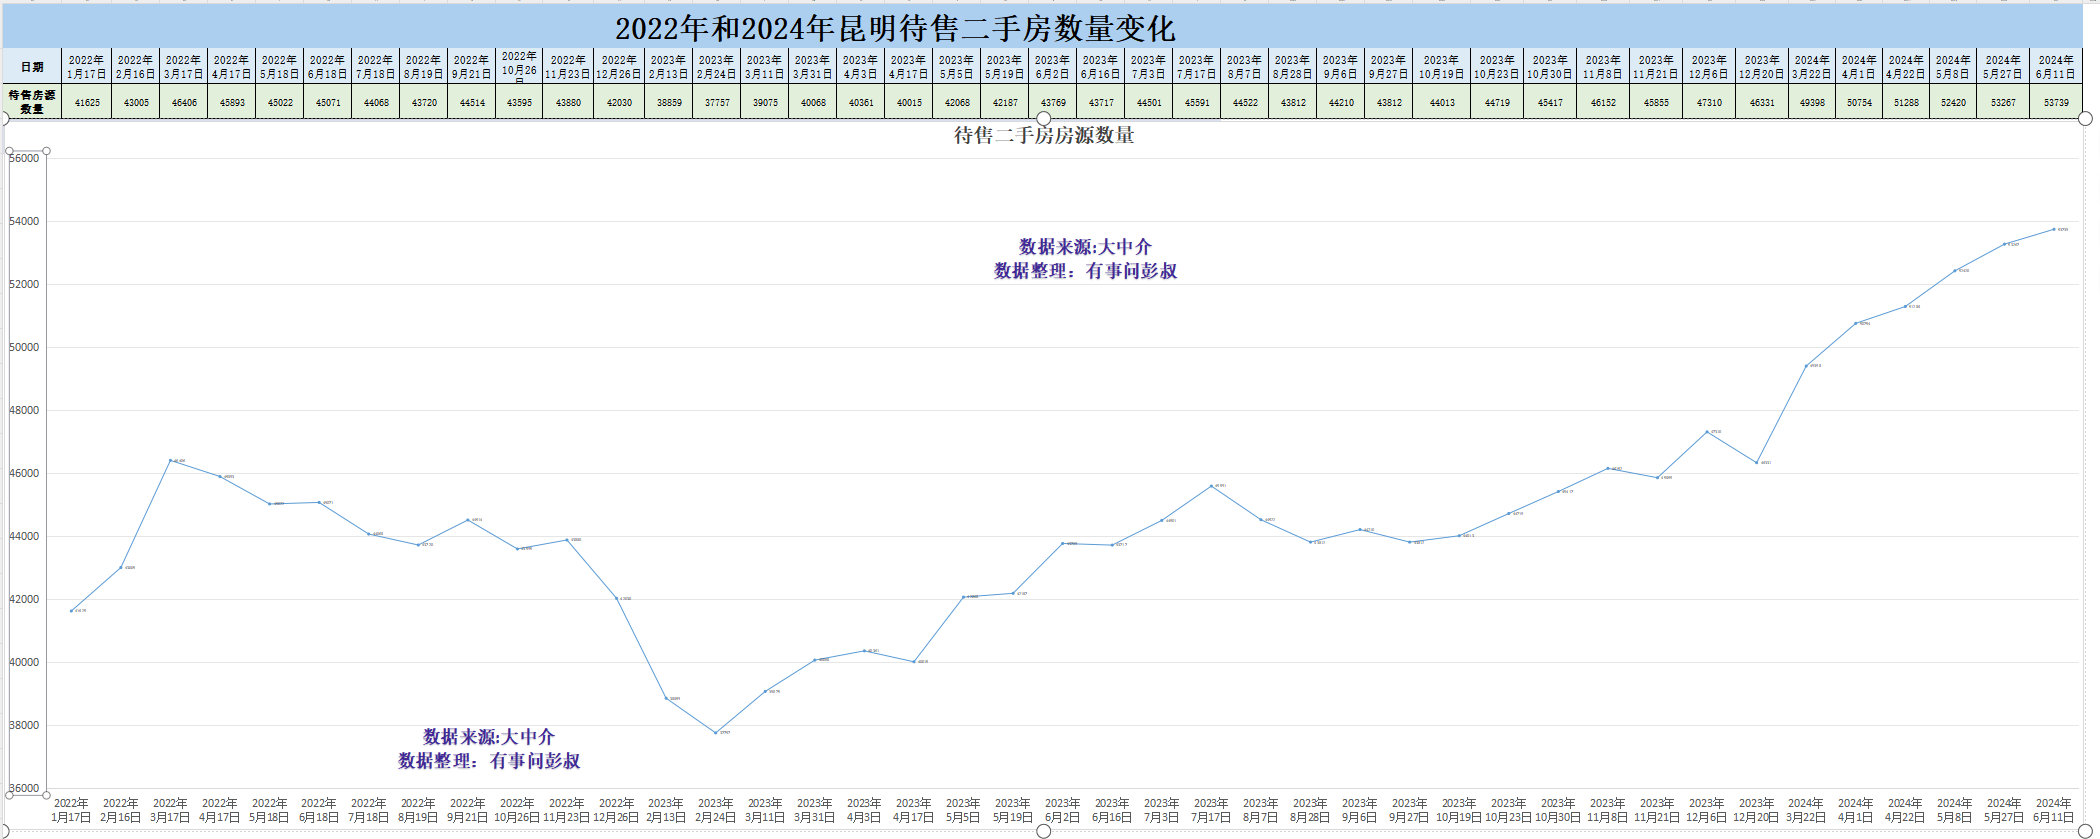Select table cell with value 45071
This screenshot has height=839, width=2100.
(328, 102)
